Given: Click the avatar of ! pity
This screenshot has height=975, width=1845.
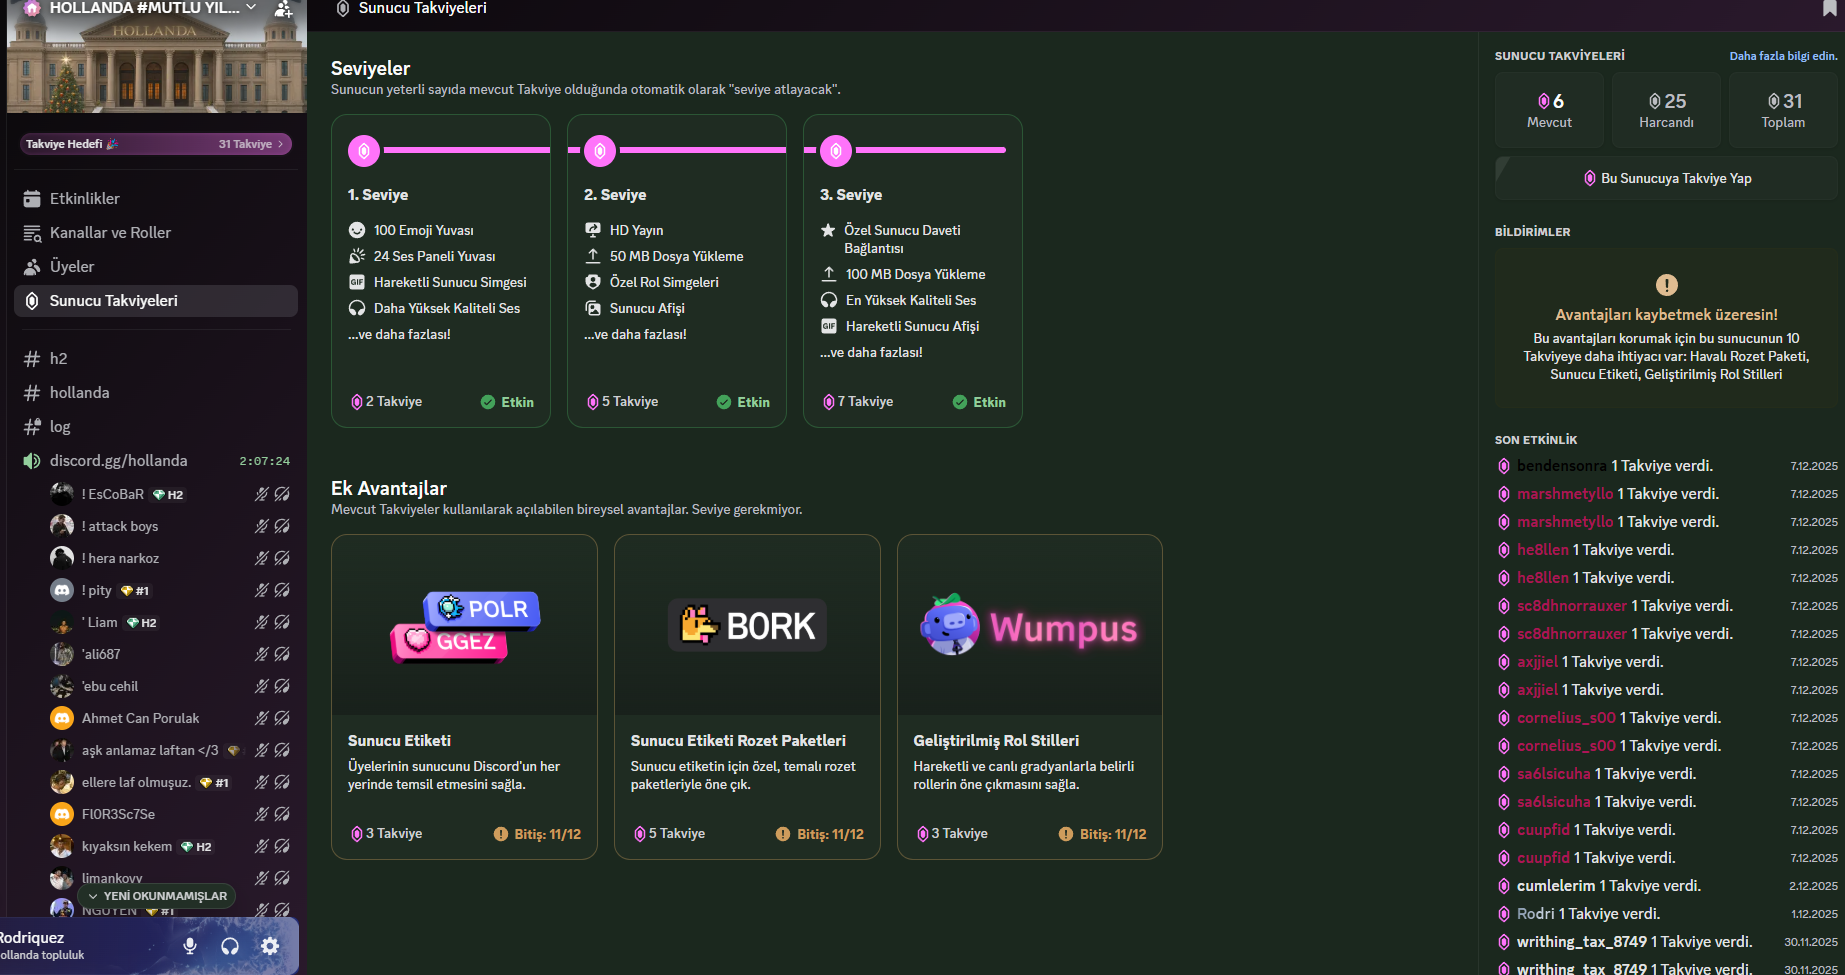Looking at the screenshot, I should coord(62,590).
